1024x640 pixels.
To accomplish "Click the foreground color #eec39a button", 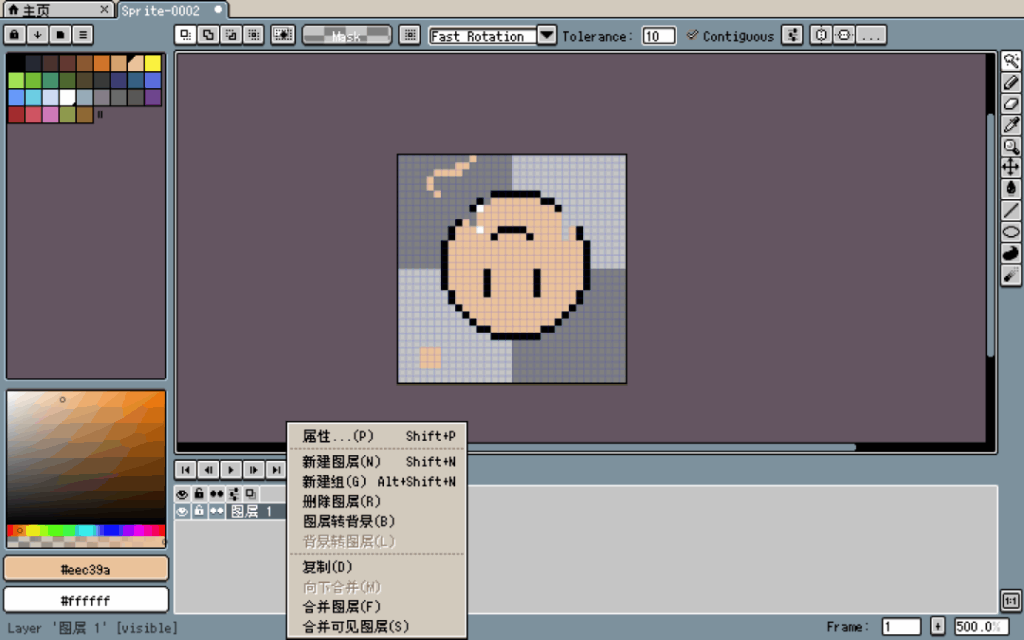I will click(86, 569).
